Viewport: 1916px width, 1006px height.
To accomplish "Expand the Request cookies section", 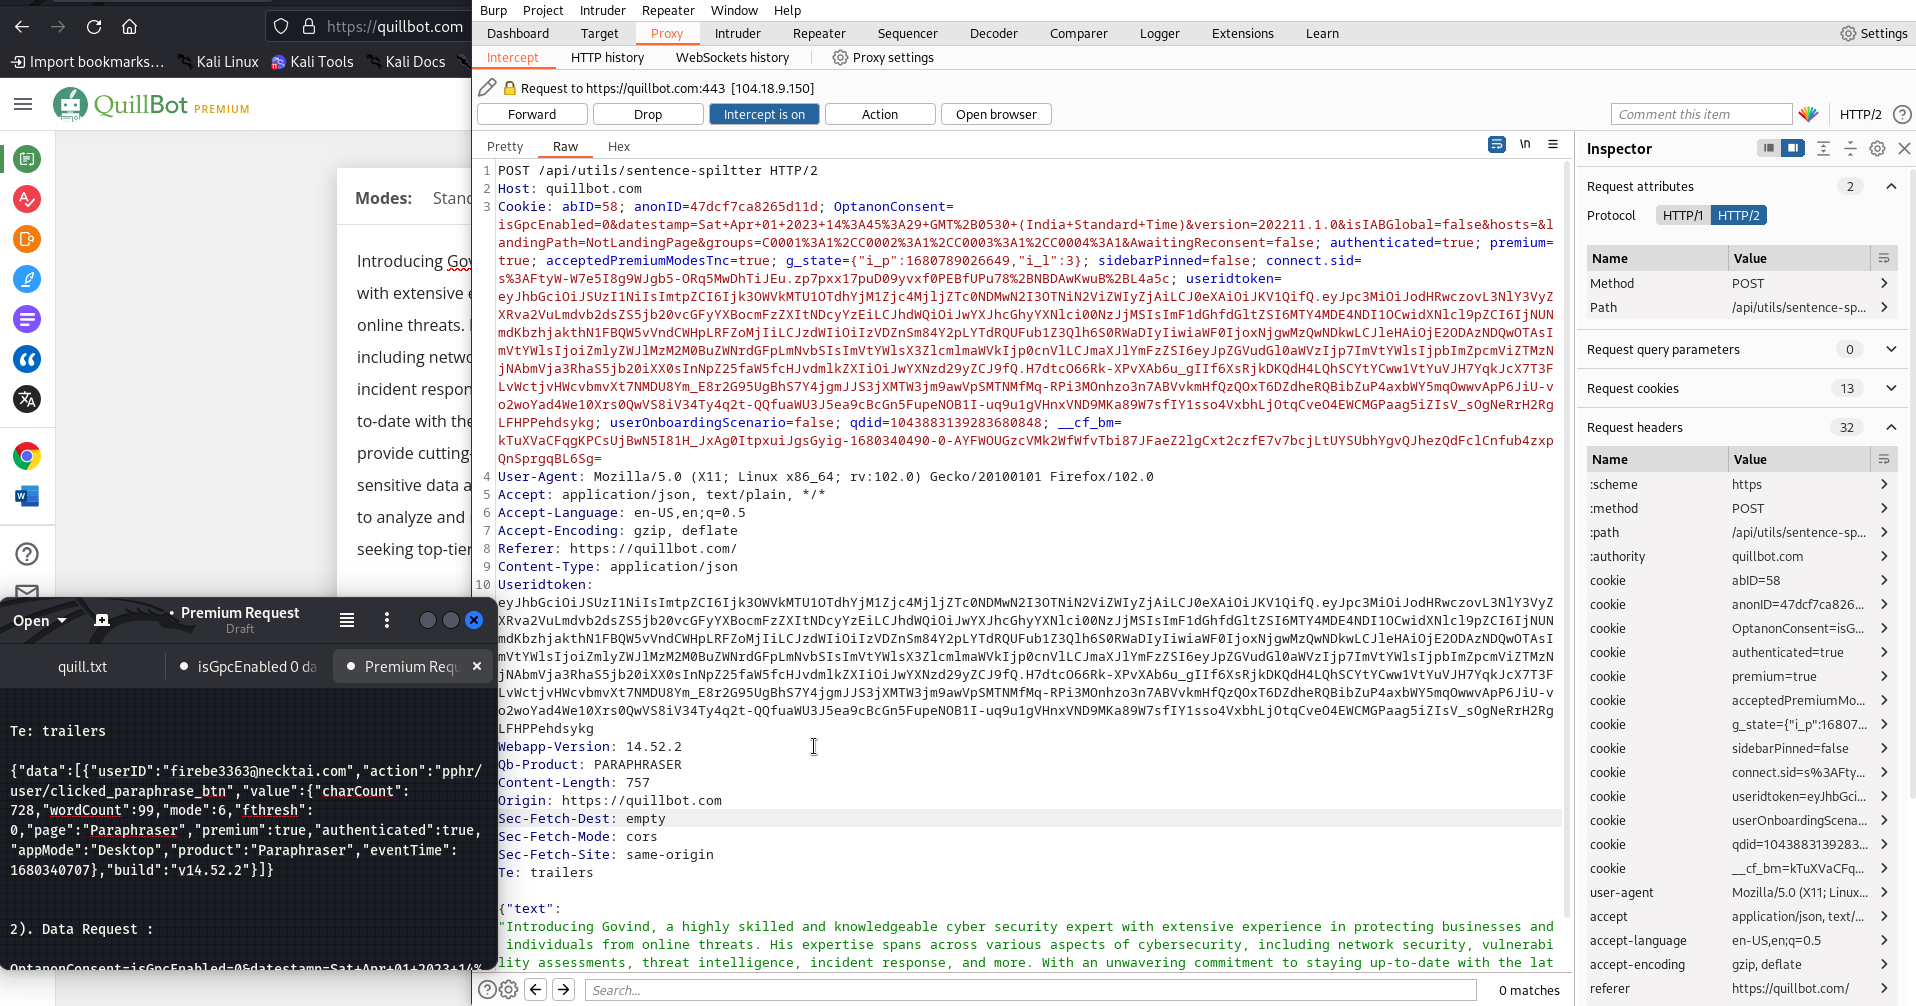I will [x=1891, y=388].
